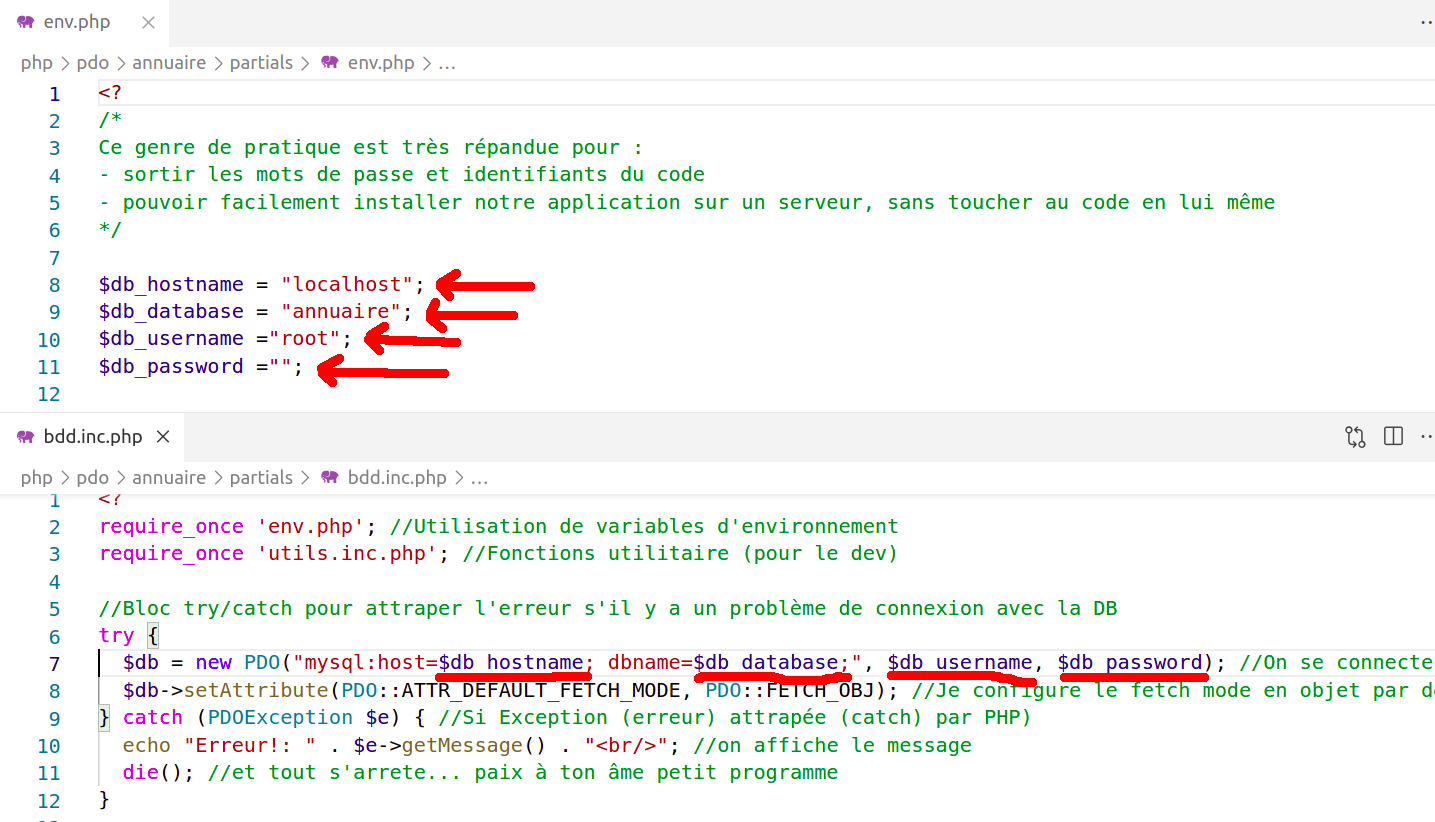Viewport: 1435px width, 822px height.
Task: Open More Actions menu beside env.php tab
Action: 1425,22
